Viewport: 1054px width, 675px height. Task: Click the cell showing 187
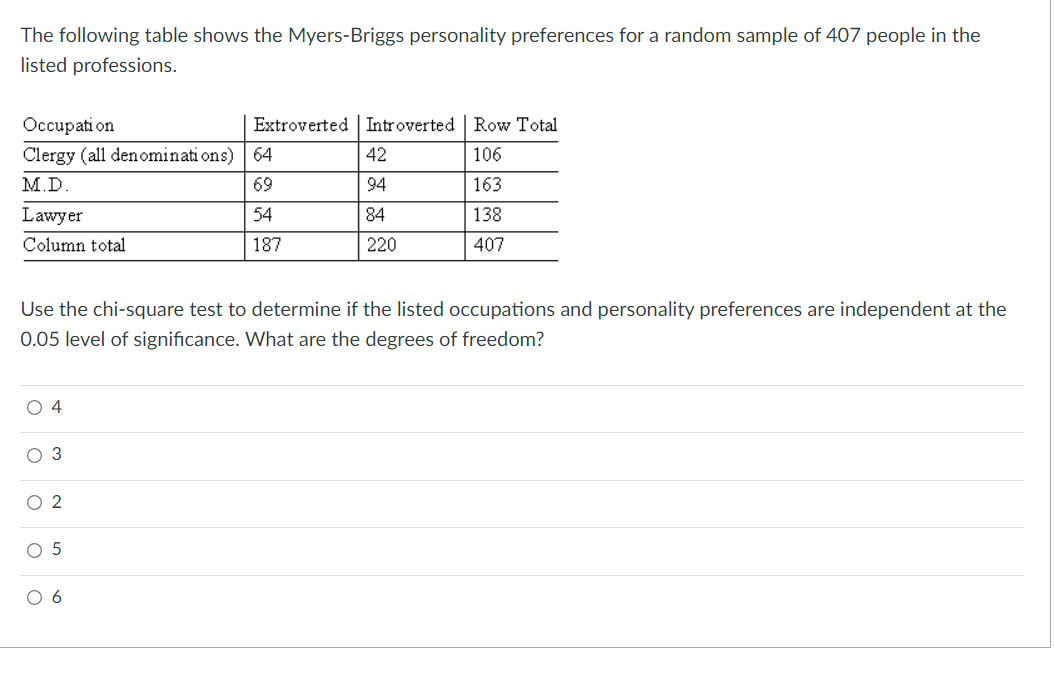click(268, 245)
